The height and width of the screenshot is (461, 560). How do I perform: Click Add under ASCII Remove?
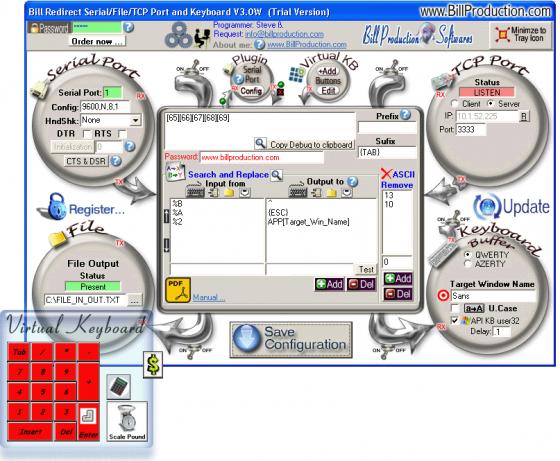tap(398, 278)
